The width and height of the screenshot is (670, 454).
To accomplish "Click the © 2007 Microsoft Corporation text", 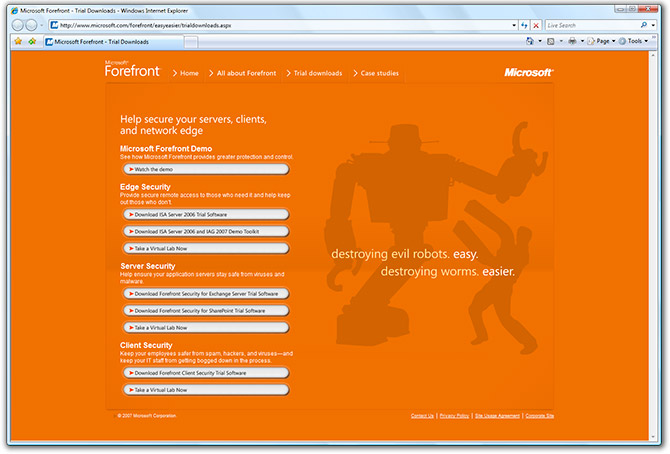I will (147, 416).
